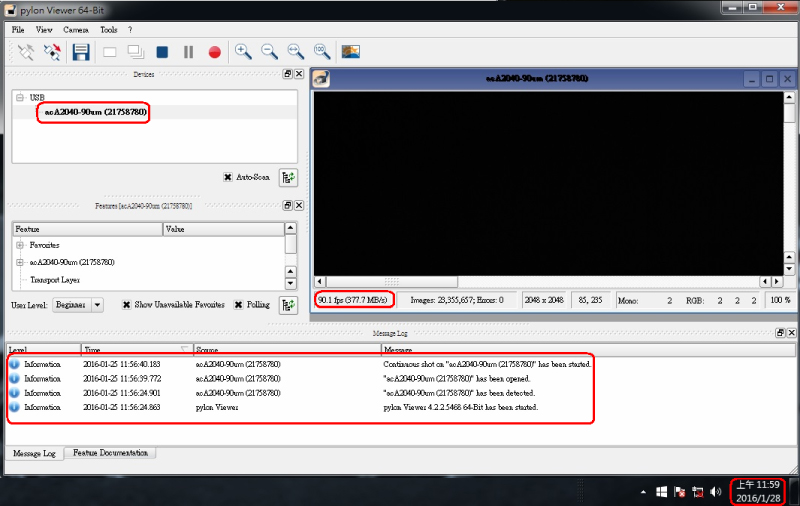Click the refresh devices icon beside Auto-Scan

[288, 177]
